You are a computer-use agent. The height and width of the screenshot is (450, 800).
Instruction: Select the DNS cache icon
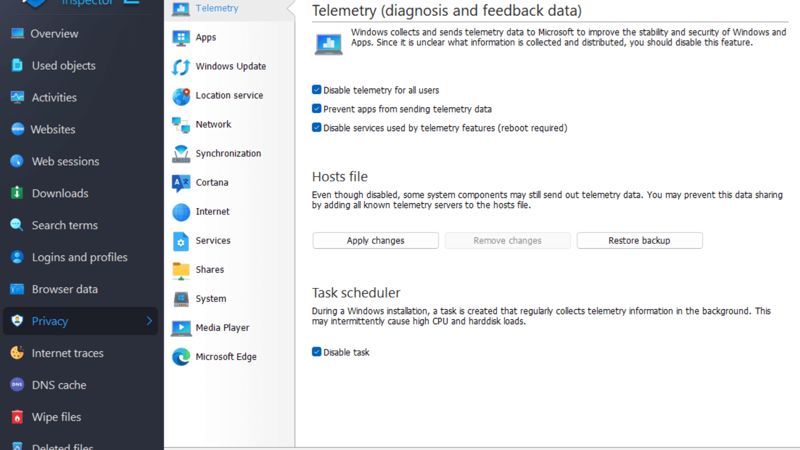[x=17, y=385]
